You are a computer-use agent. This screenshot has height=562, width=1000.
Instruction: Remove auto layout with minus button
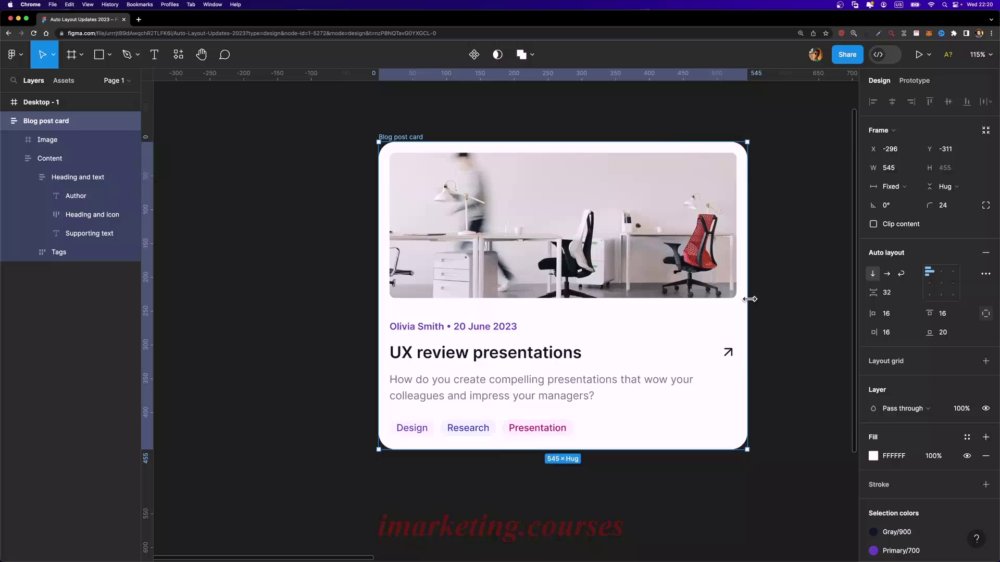(985, 253)
